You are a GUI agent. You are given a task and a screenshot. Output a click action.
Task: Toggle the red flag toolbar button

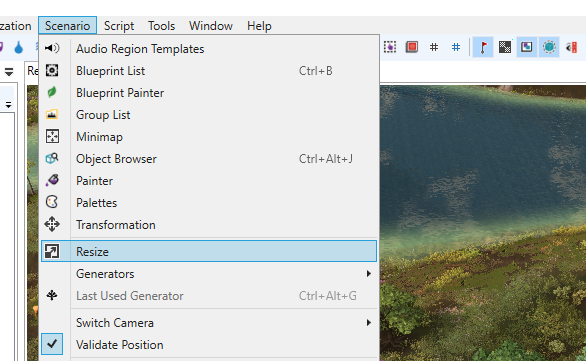[483, 47]
